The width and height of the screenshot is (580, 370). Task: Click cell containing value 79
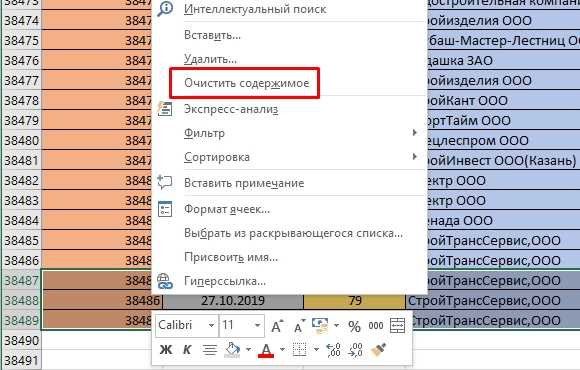pyautogui.click(x=354, y=300)
